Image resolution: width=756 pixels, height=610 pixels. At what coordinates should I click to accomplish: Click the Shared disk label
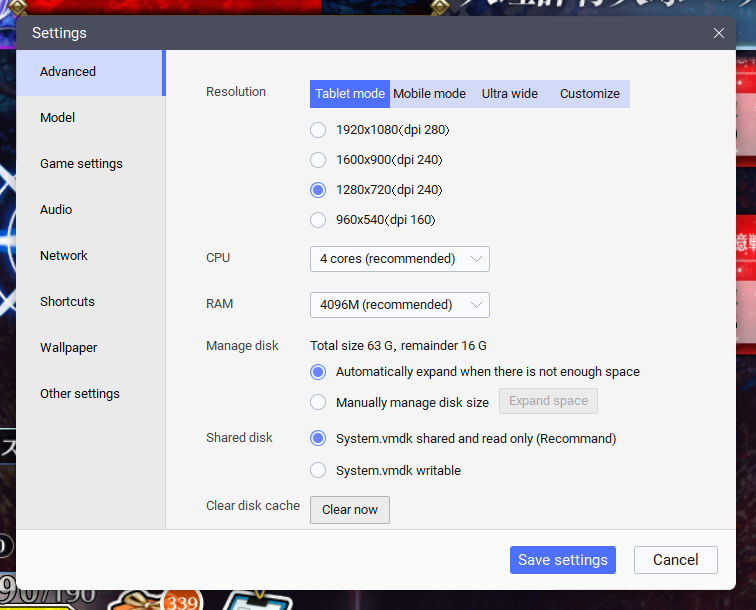pyautogui.click(x=239, y=437)
